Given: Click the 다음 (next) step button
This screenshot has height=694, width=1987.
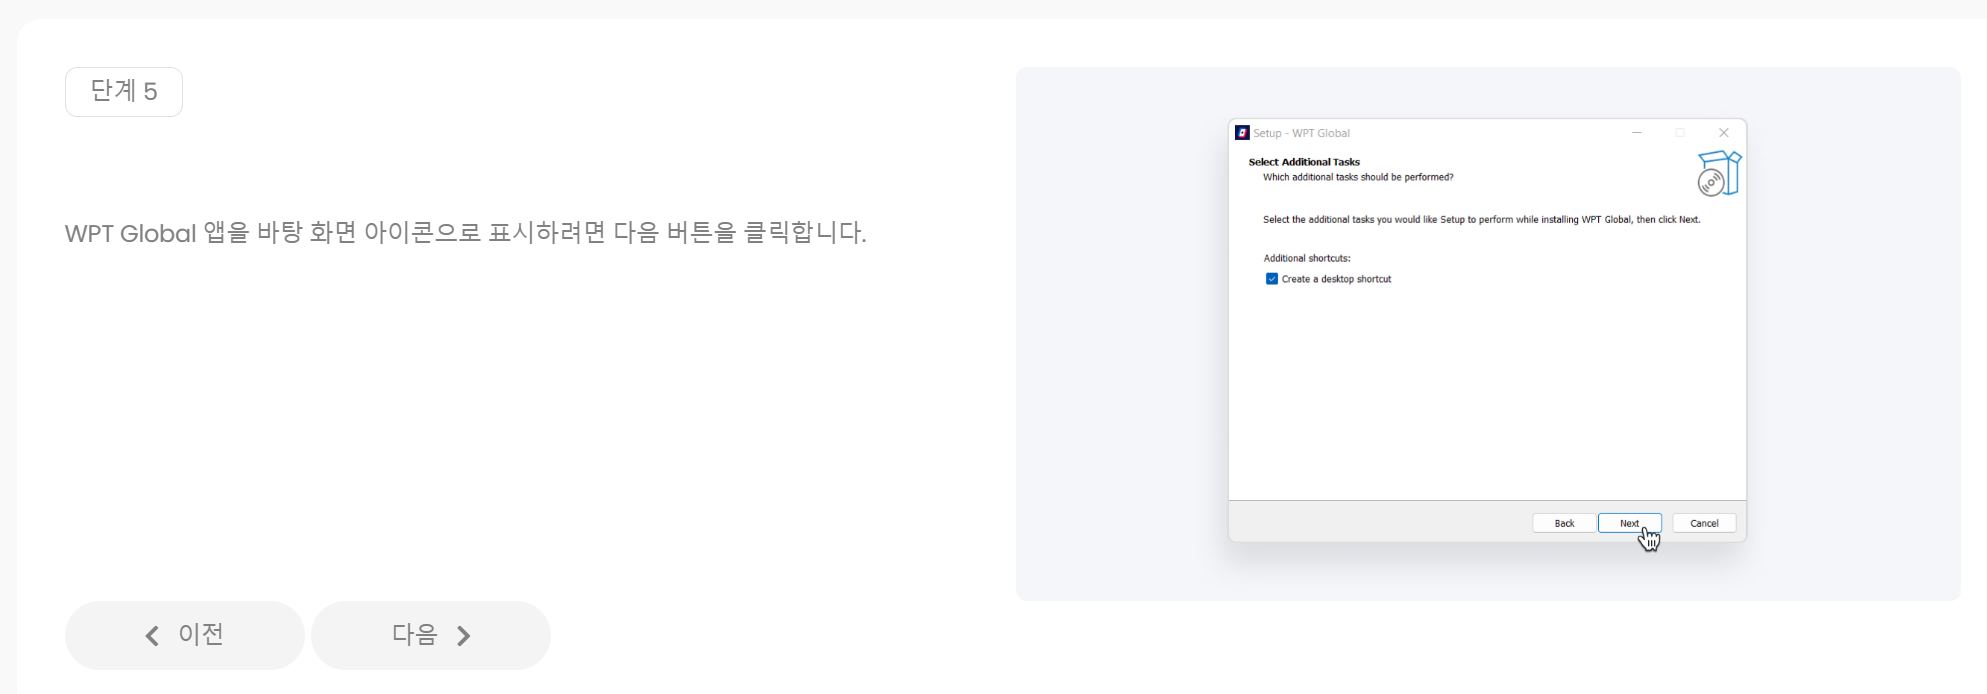Looking at the screenshot, I should pyautogui.click(x=431, y=635).
